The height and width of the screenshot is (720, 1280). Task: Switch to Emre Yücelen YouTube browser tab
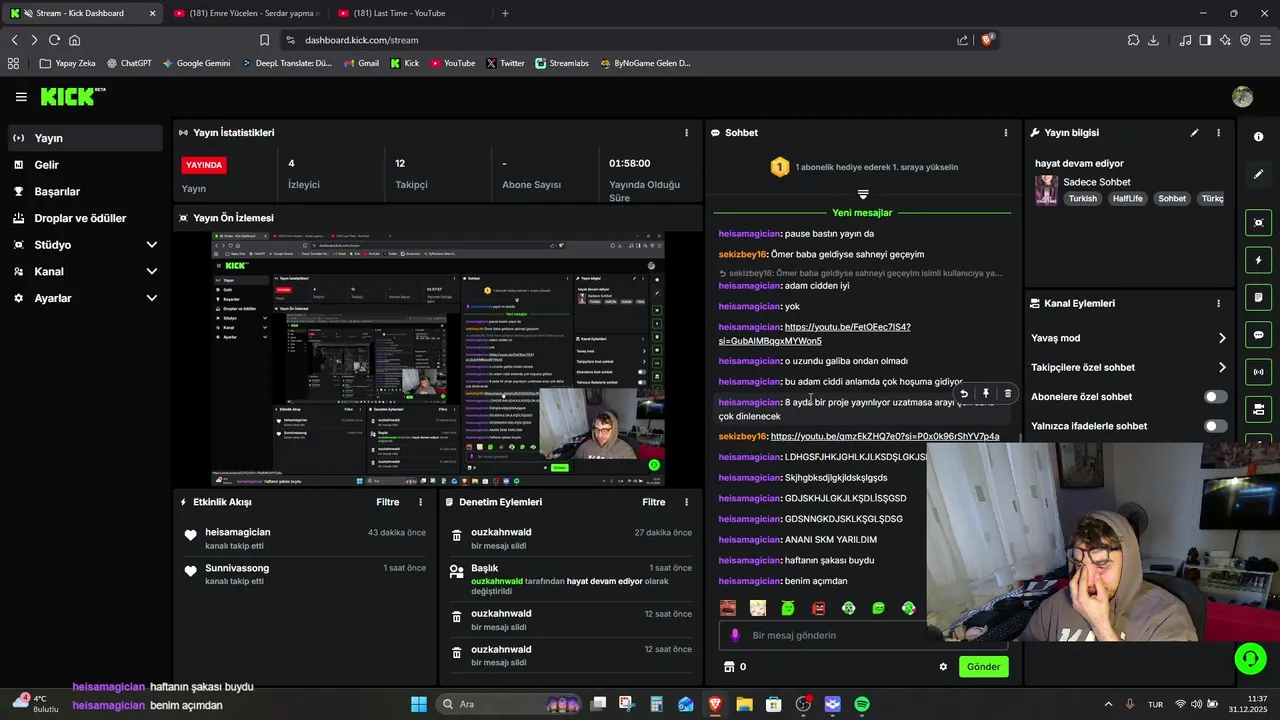click(246, 13)
